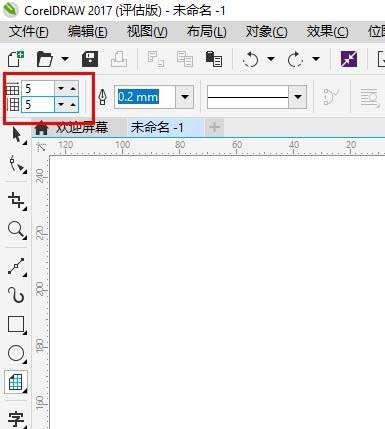
Task: Click the Open folder icon
Action: (x=45, y=59)
